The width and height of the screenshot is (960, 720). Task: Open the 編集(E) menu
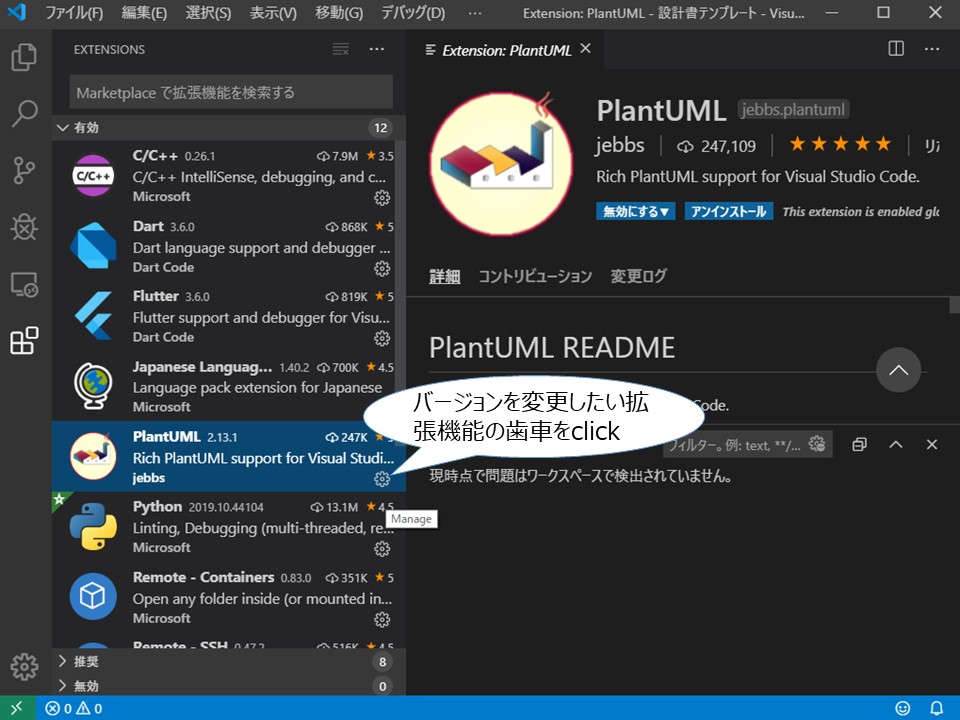point(144,13)
